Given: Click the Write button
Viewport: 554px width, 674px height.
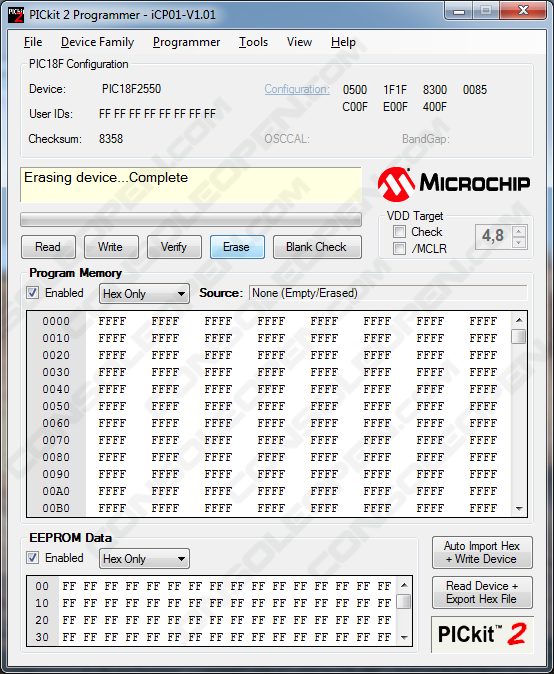Looking at the screenshot, I should (x=111, y=247).
